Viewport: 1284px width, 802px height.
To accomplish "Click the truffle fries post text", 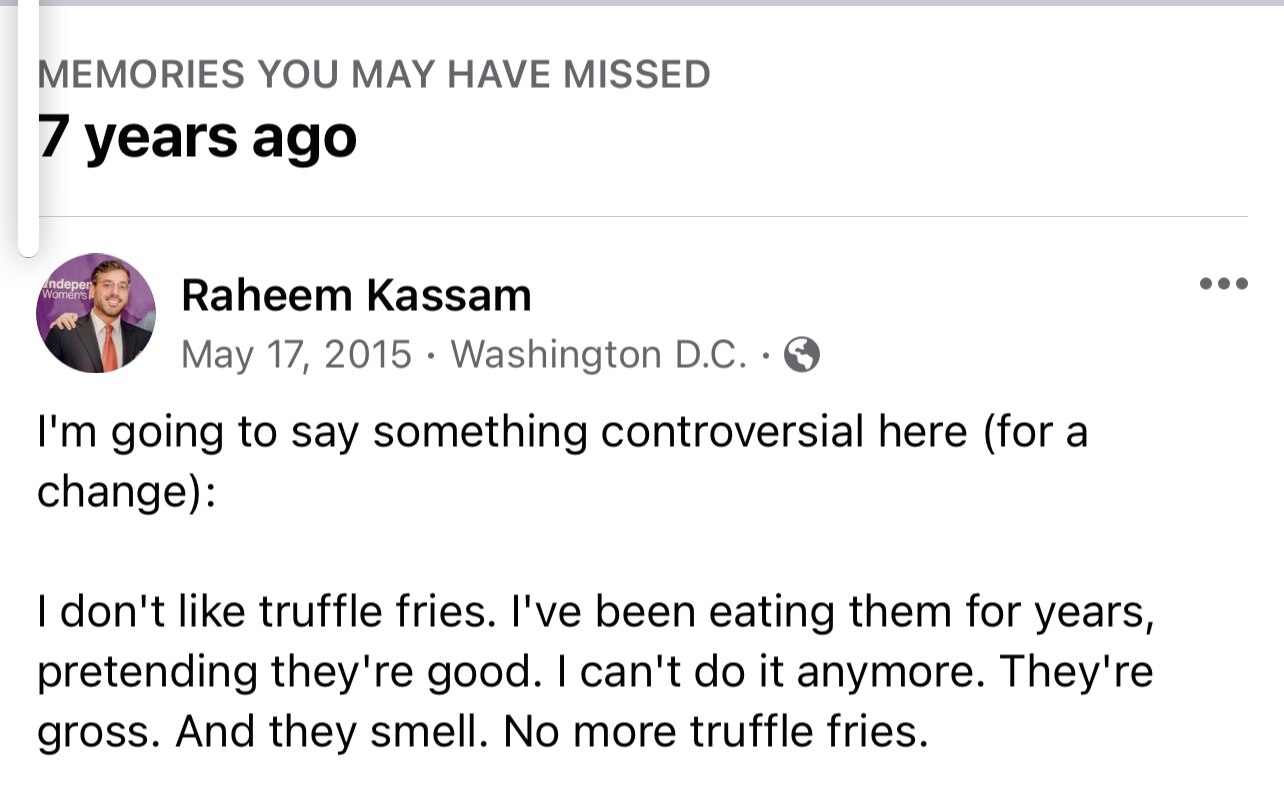I will pos(598,670).
